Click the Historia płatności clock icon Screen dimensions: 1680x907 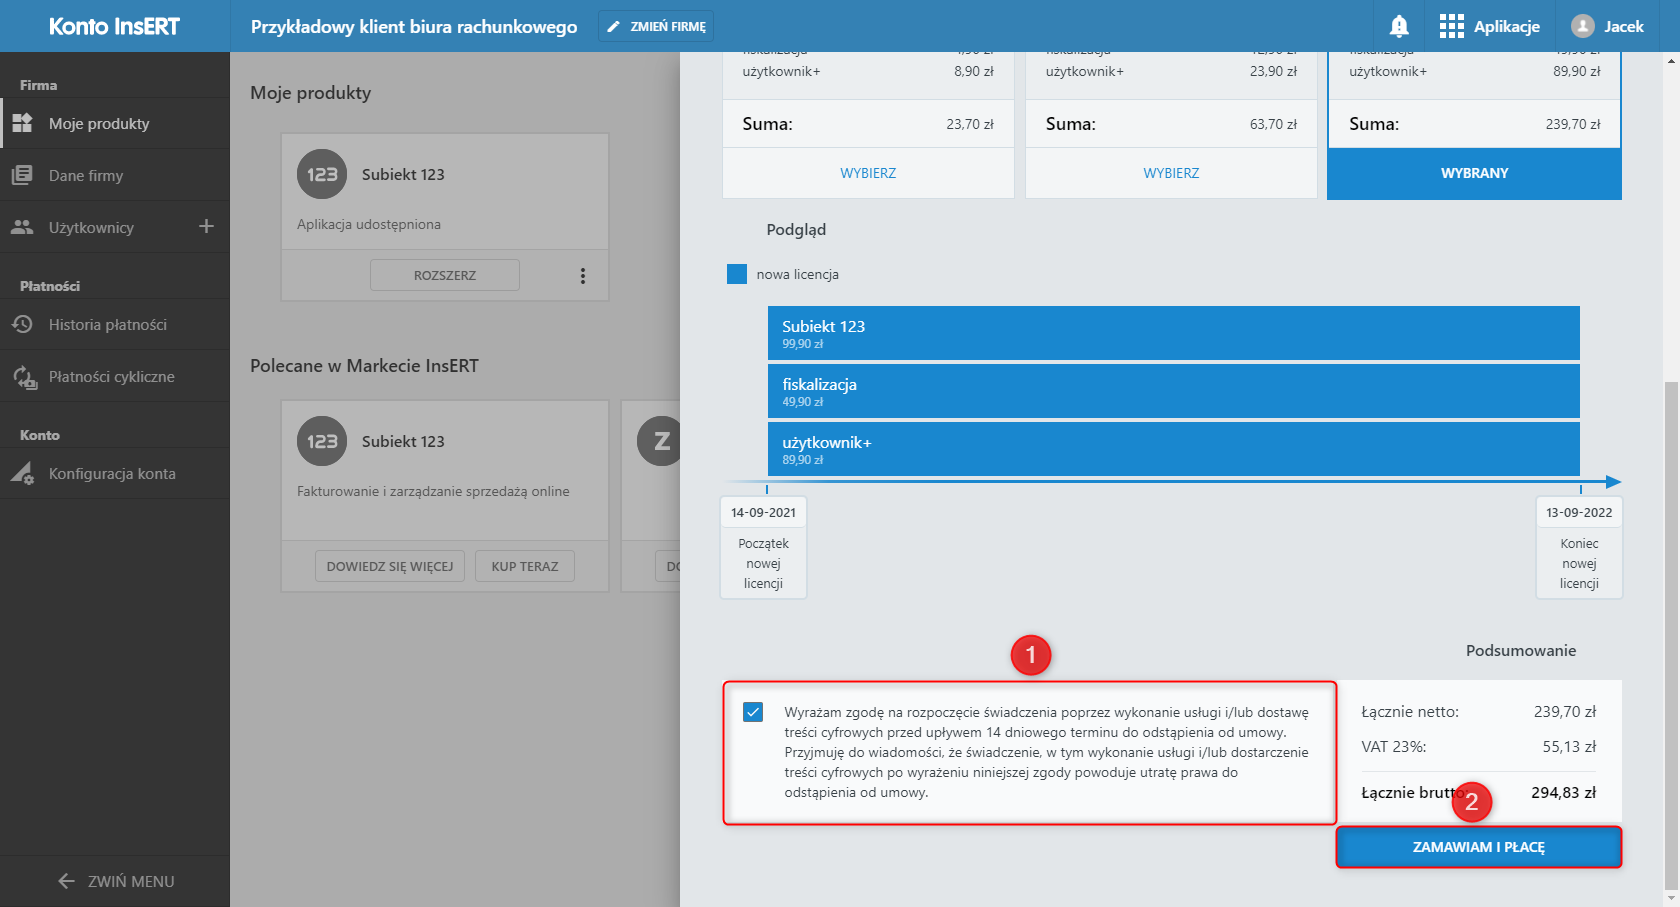coord(22,324)
